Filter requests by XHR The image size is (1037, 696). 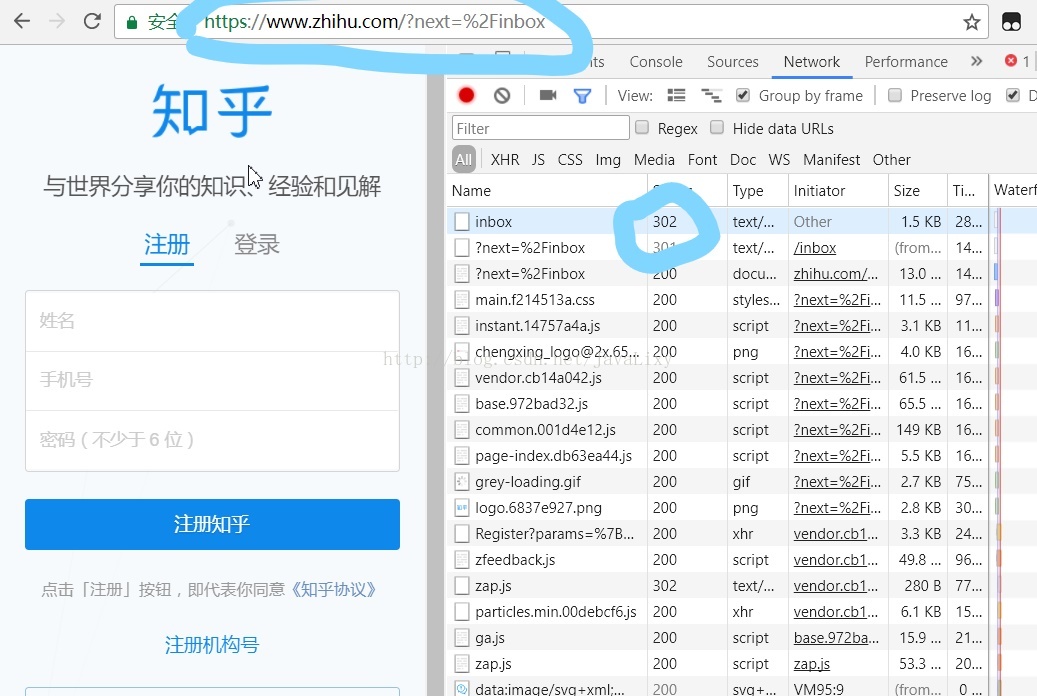pos(505,159)
